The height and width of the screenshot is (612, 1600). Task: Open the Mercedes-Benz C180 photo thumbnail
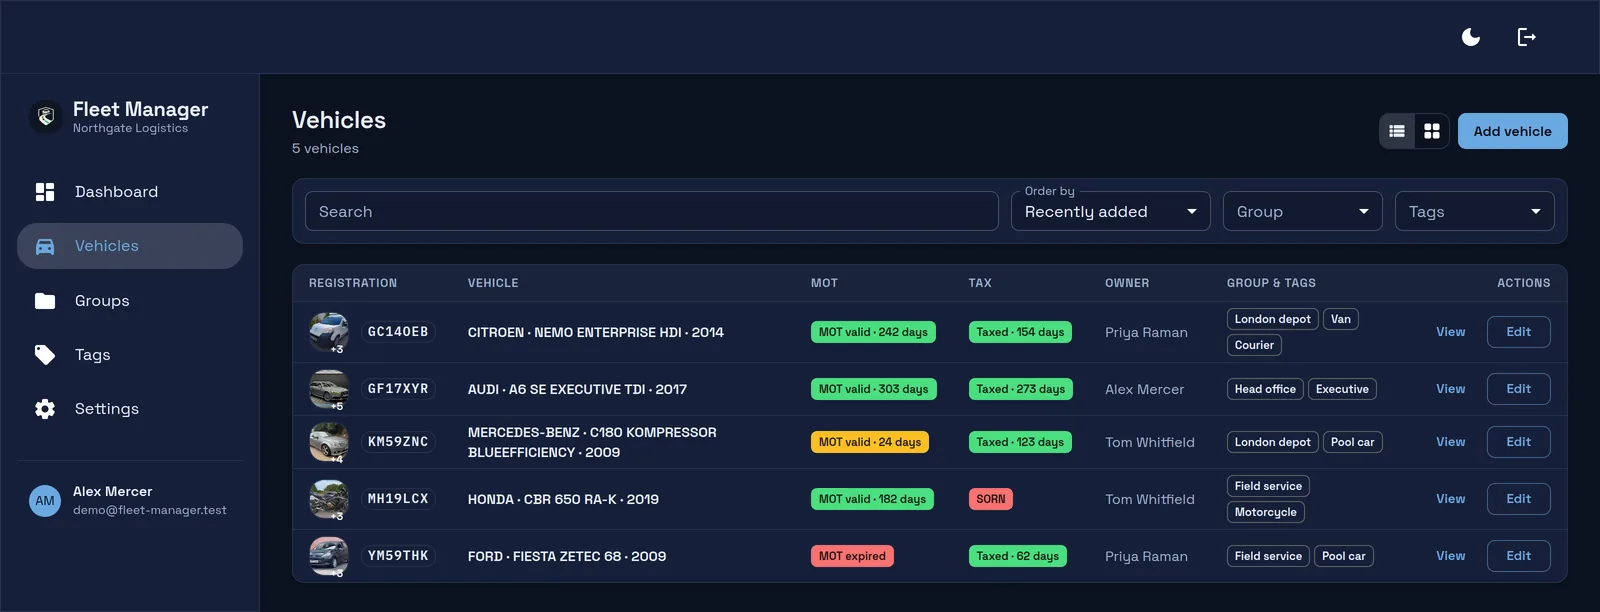pyautogui.click(x=329, y=442)
